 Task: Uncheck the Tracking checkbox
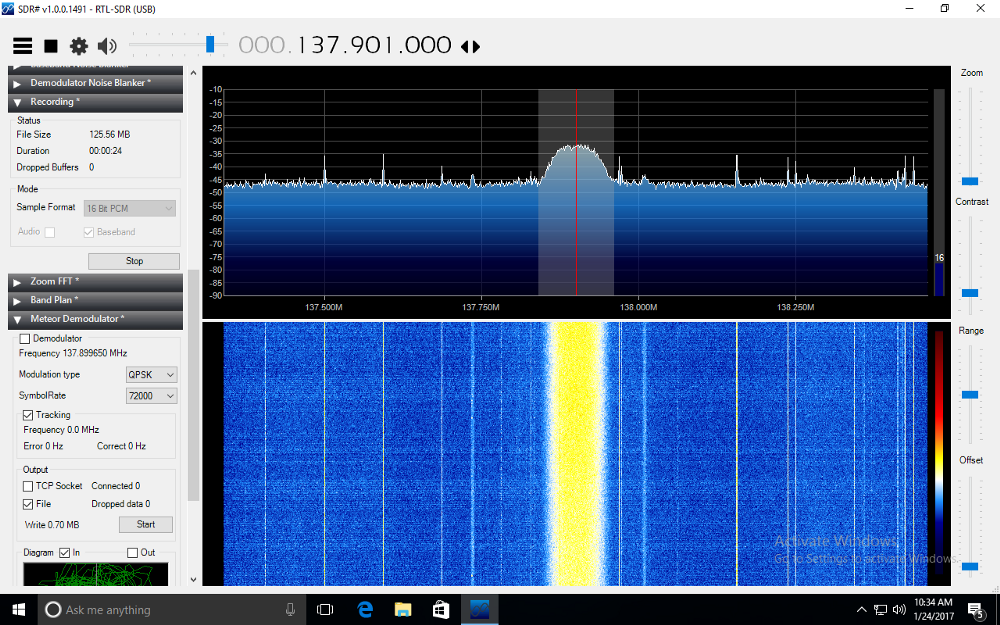29,414
